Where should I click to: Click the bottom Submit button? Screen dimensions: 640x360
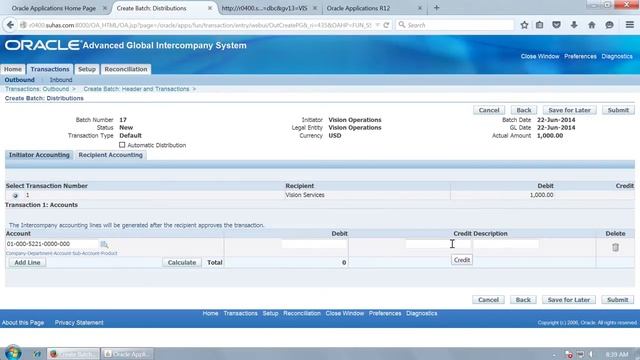618,300
